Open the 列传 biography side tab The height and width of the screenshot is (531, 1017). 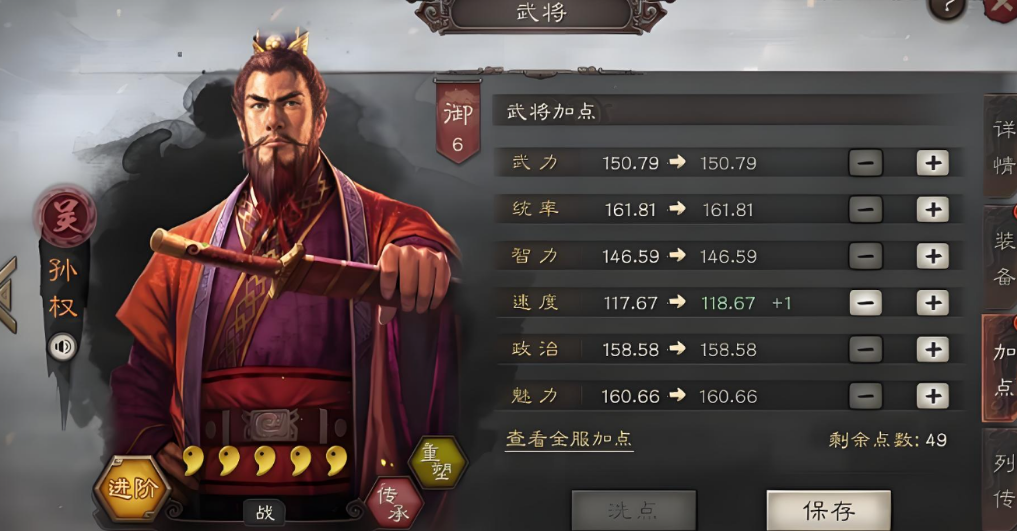(1002, 480)
